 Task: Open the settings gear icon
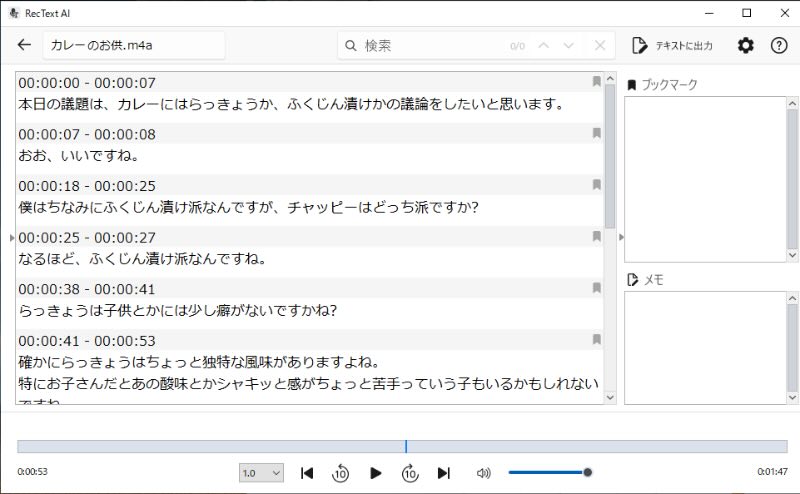[x=746, y=46]
